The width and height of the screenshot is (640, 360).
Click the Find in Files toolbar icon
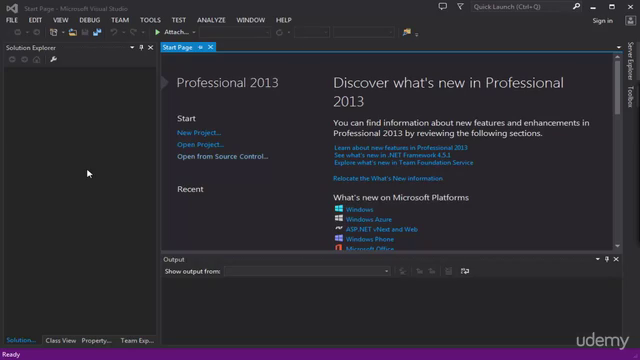tap(407, 32)
